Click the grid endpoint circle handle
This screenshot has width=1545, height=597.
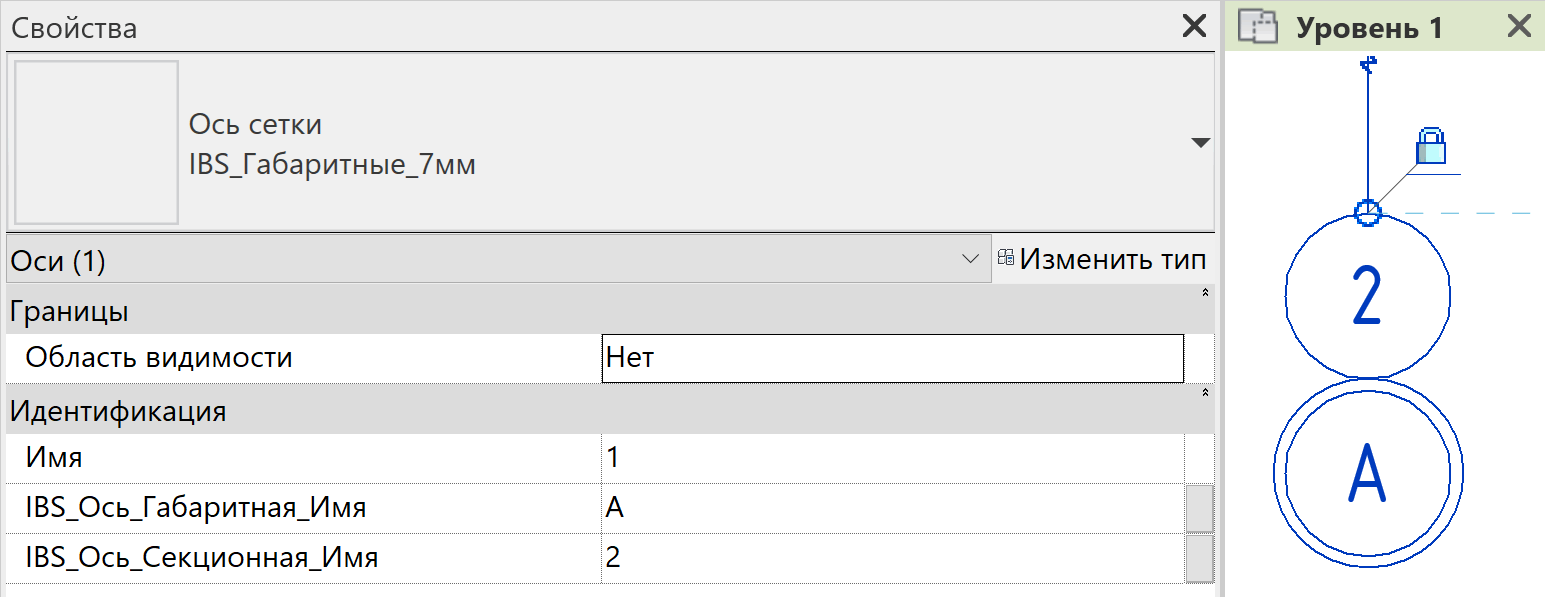[x=1368, y=212]
